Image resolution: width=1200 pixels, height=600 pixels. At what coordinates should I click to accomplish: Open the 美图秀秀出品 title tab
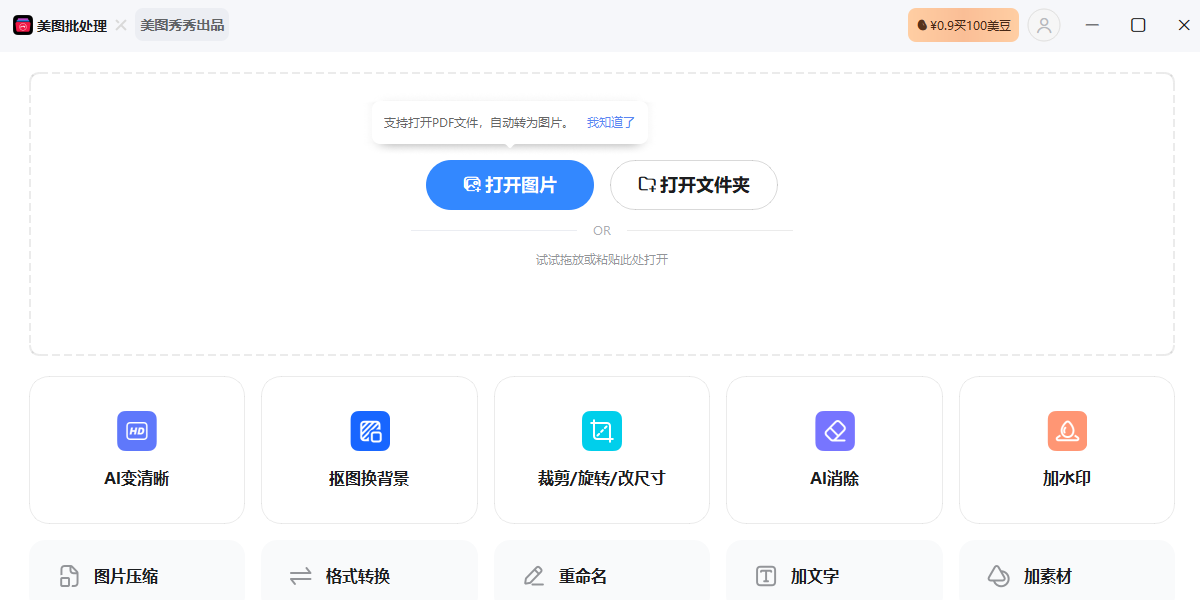coord(183,25)
